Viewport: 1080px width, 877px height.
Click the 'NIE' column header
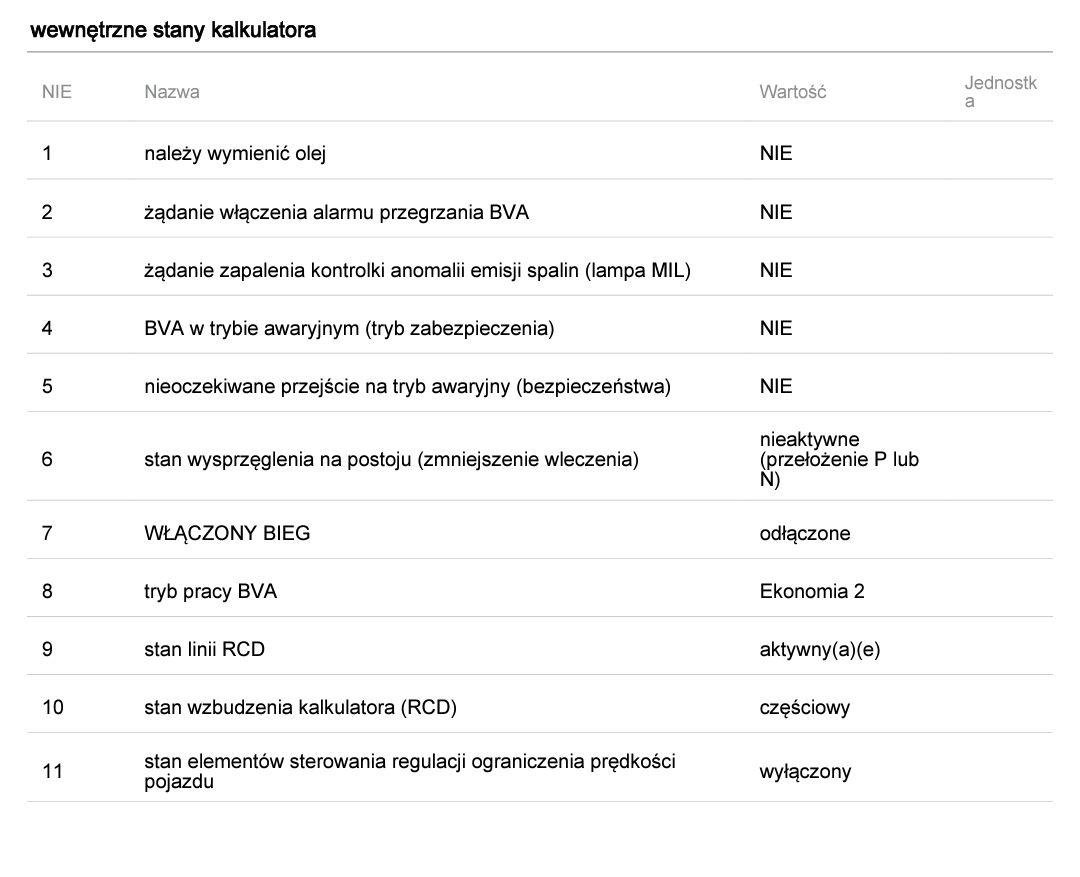(57, 92)
